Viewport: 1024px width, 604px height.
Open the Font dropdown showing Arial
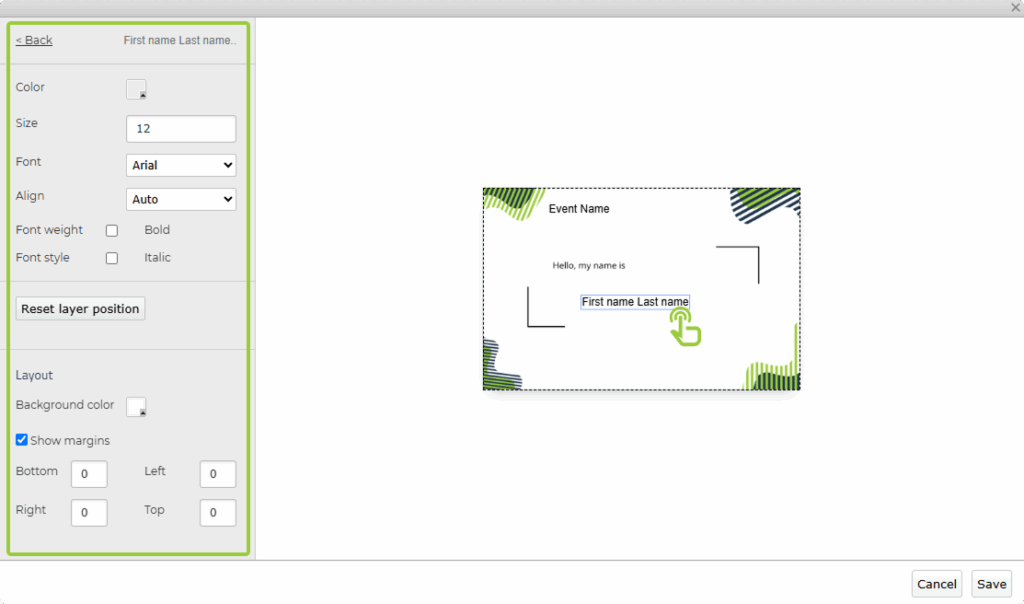181,165
